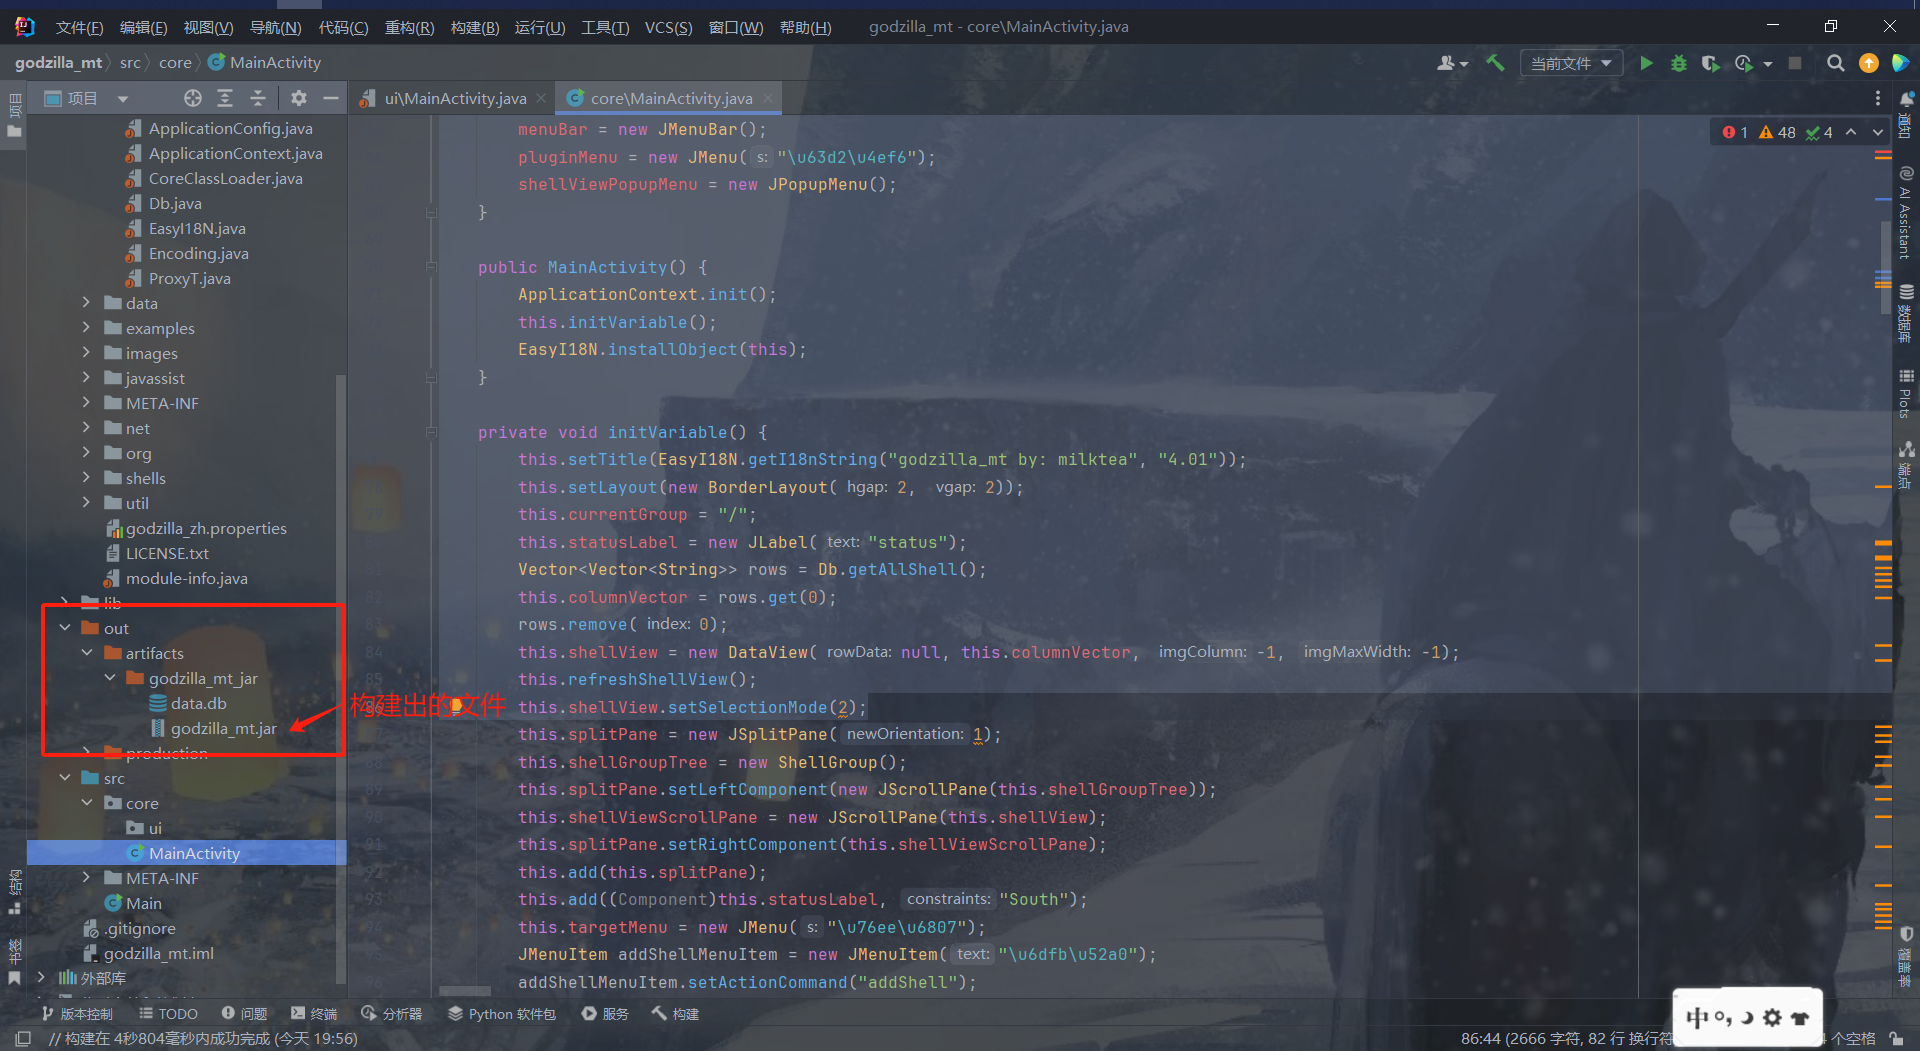Screen dimensions: 1920x1051
Task: Click the godzilla_mt breadcrumb
Action: click(x=58, y=62)
